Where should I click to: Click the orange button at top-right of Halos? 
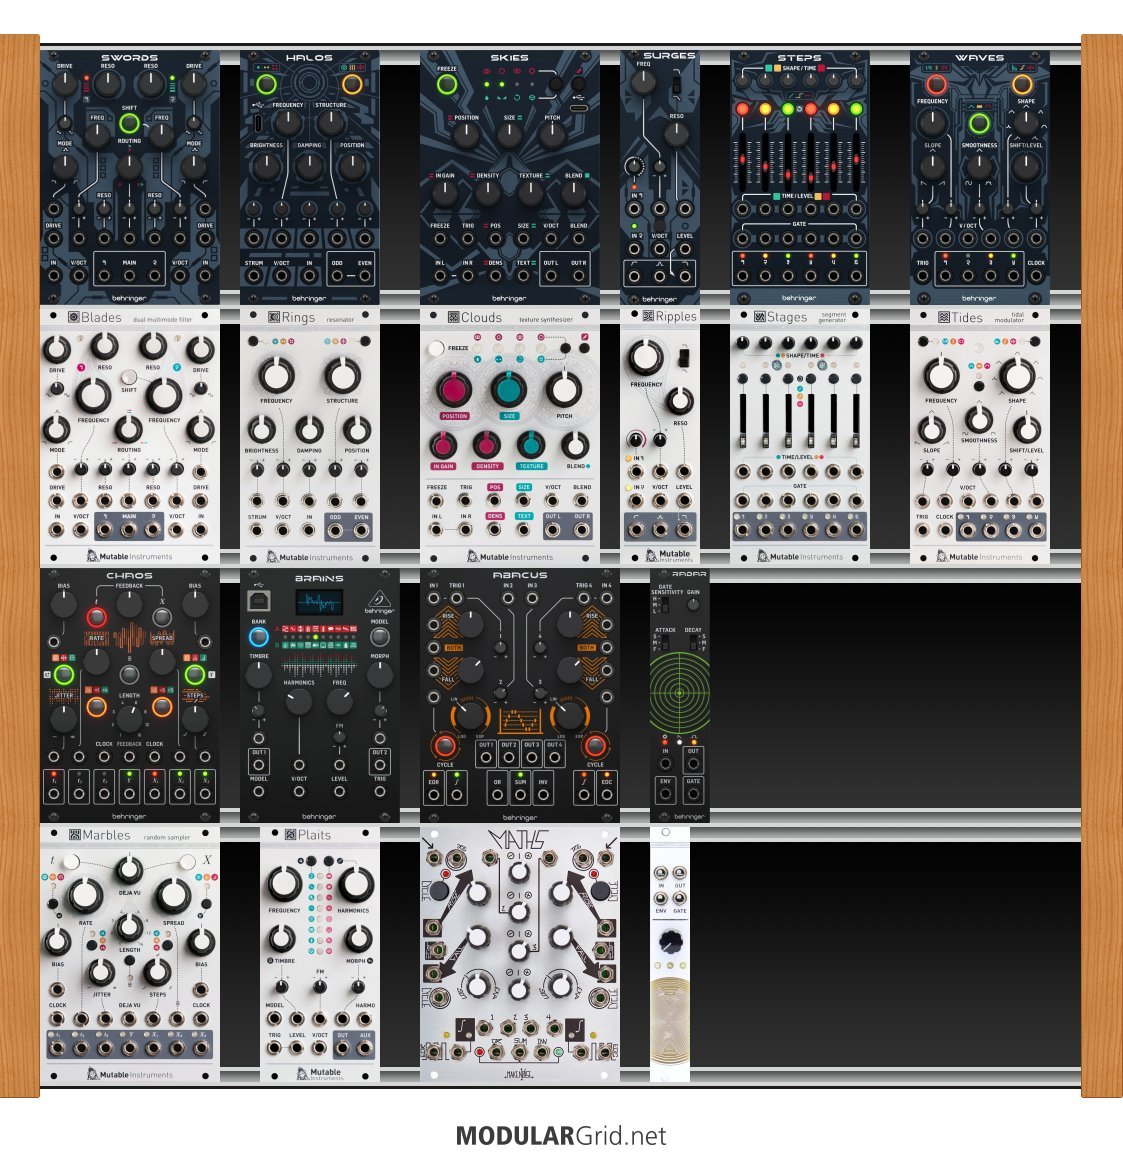click(351, 84)
